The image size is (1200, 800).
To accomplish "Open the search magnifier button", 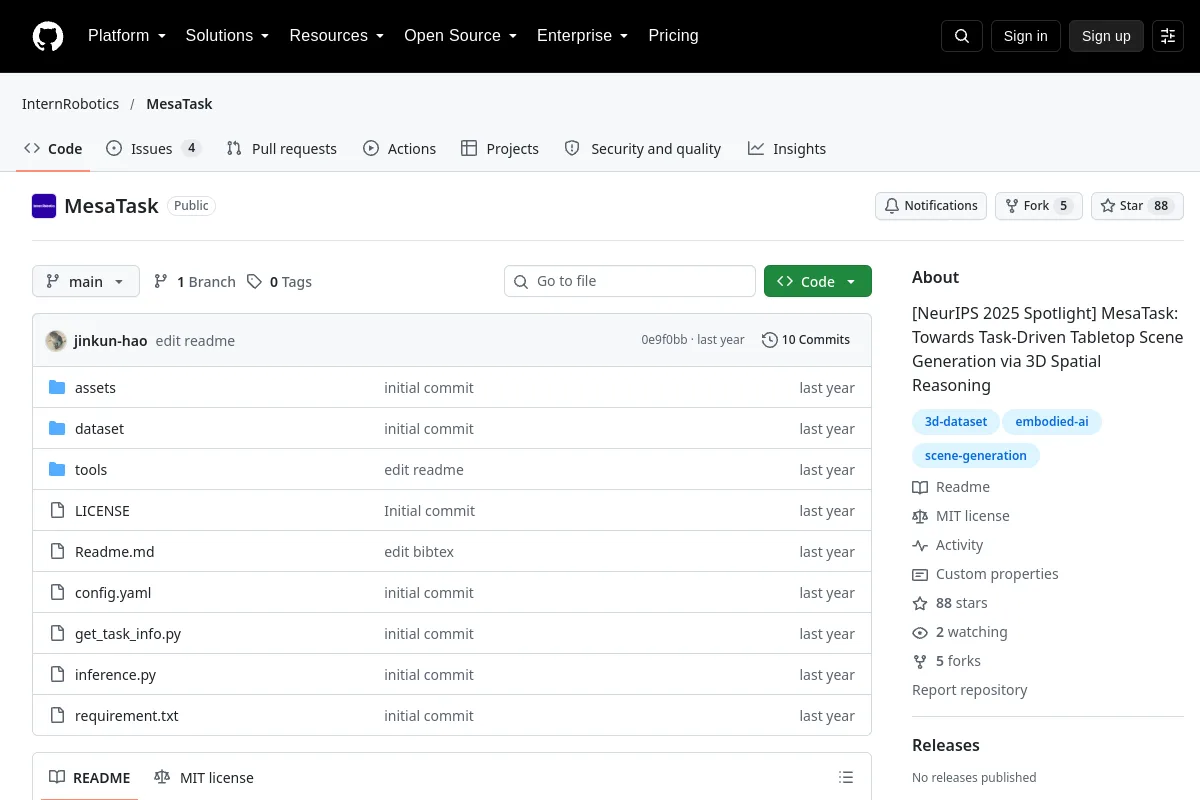I will 962,36.
